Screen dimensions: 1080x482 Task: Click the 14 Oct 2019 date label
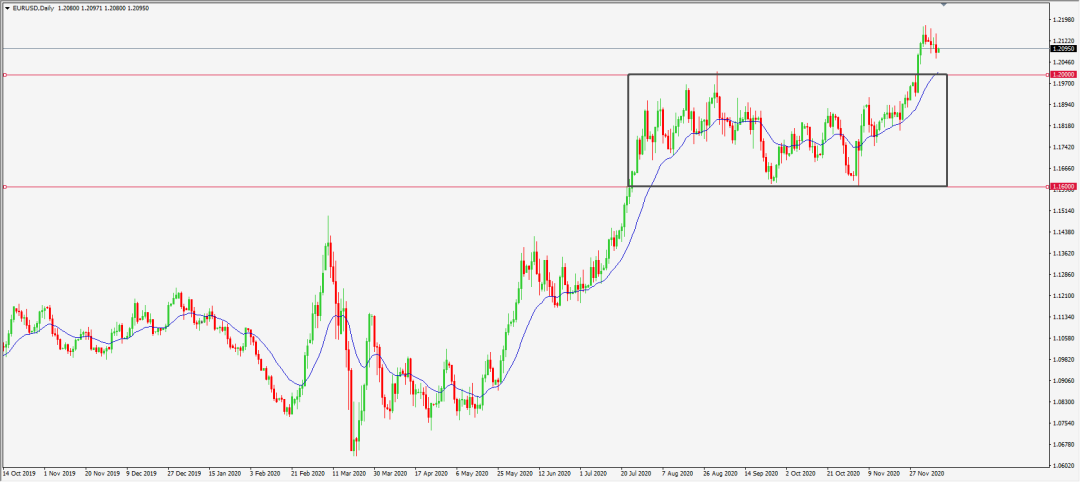[19, 474]
